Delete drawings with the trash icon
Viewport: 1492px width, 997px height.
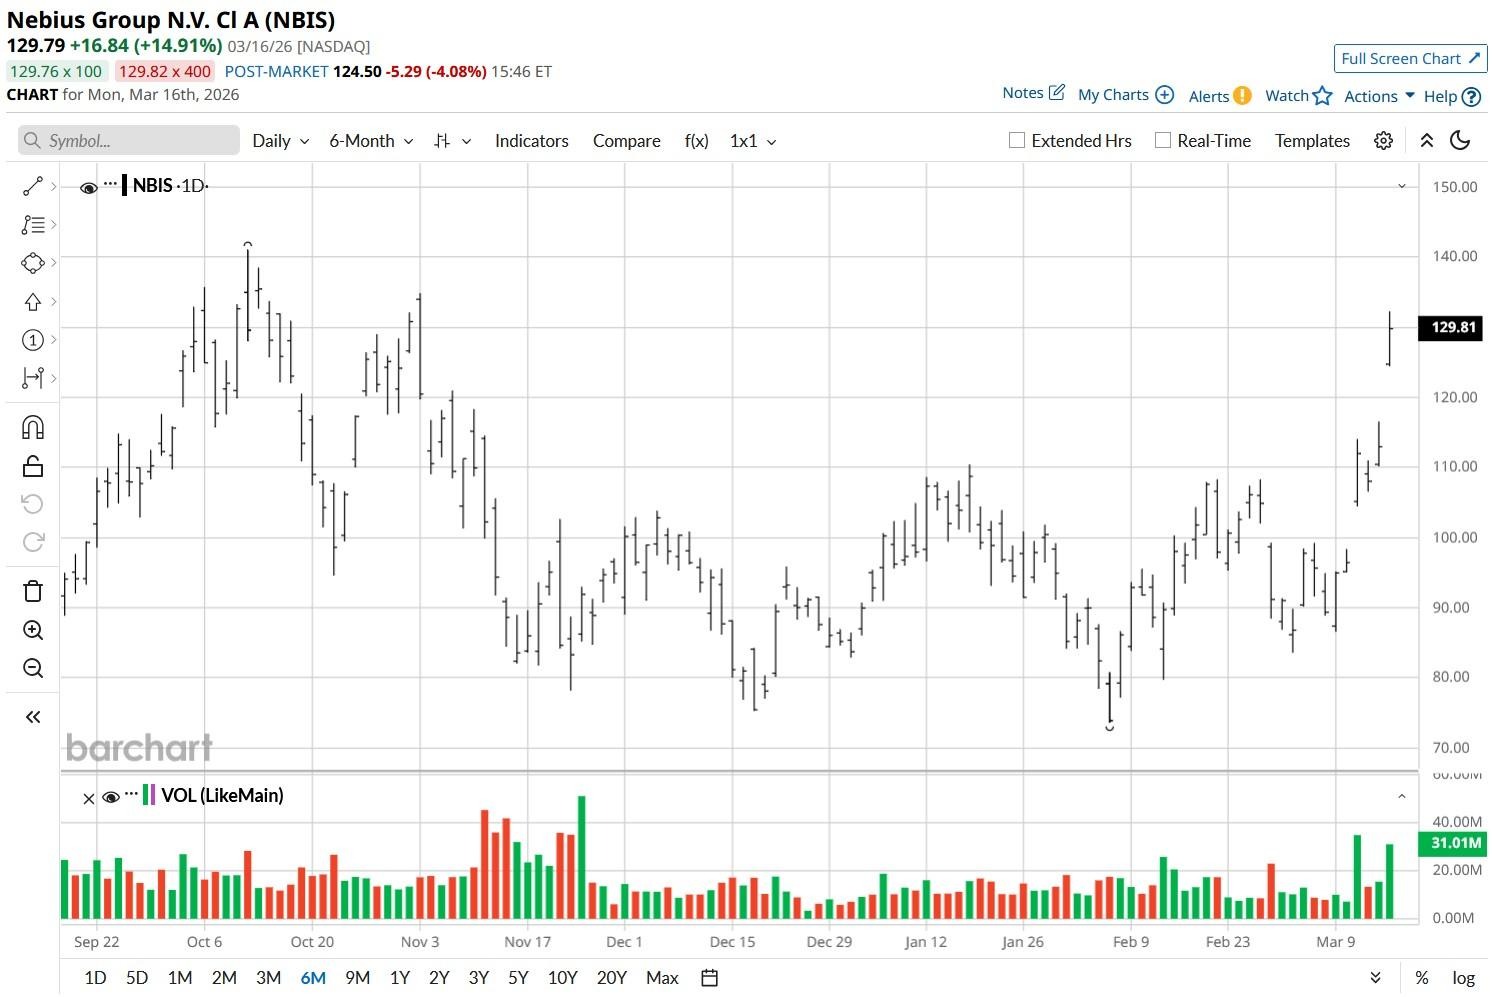[32, 591]
